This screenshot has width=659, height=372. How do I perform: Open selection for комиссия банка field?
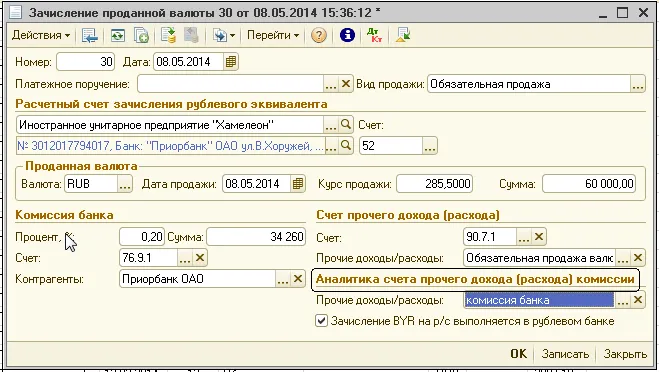coord(623,300)
